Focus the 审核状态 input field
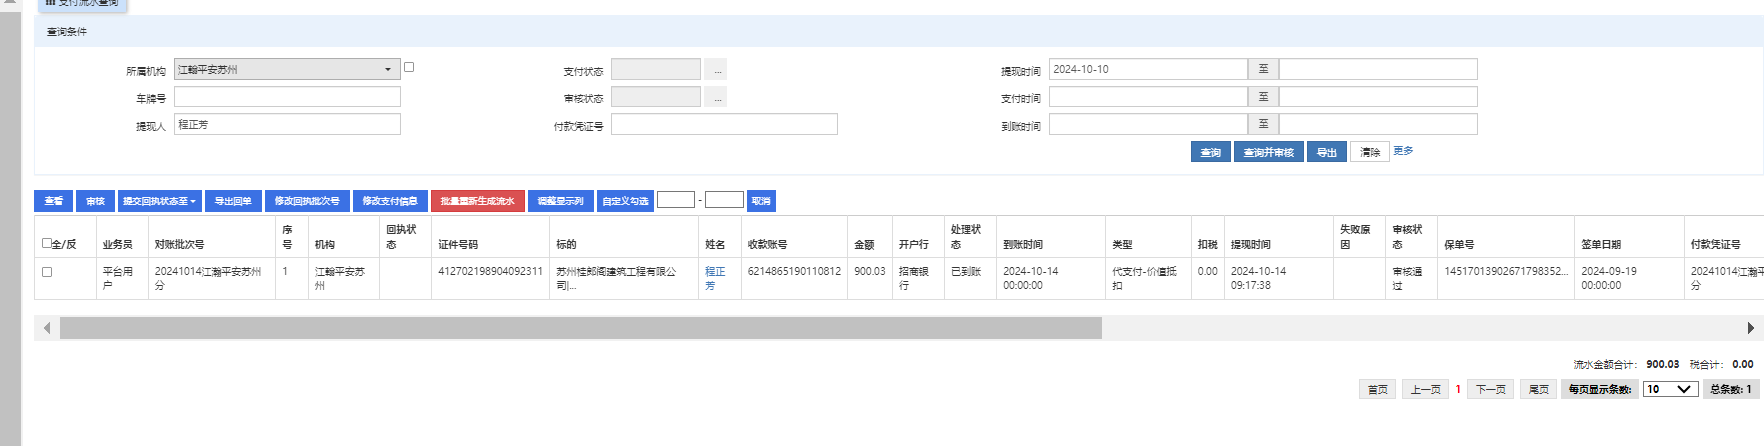Image resolution: width=1764 pixels, height=446 pixels. coord(656,97)
